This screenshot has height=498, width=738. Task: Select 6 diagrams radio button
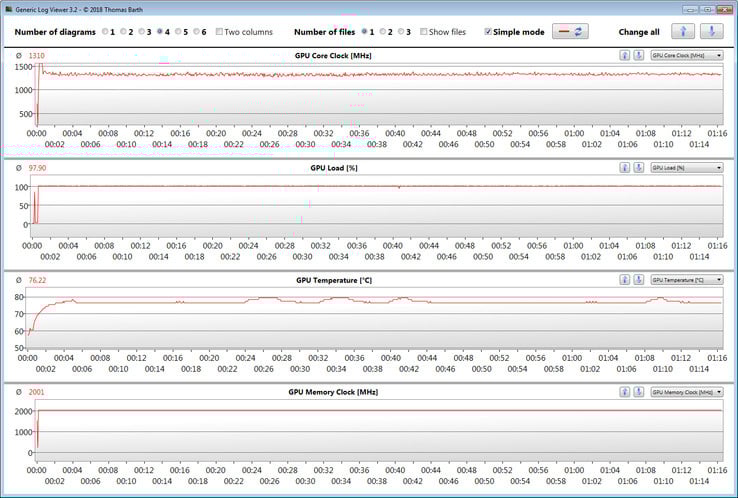point(197,32)
